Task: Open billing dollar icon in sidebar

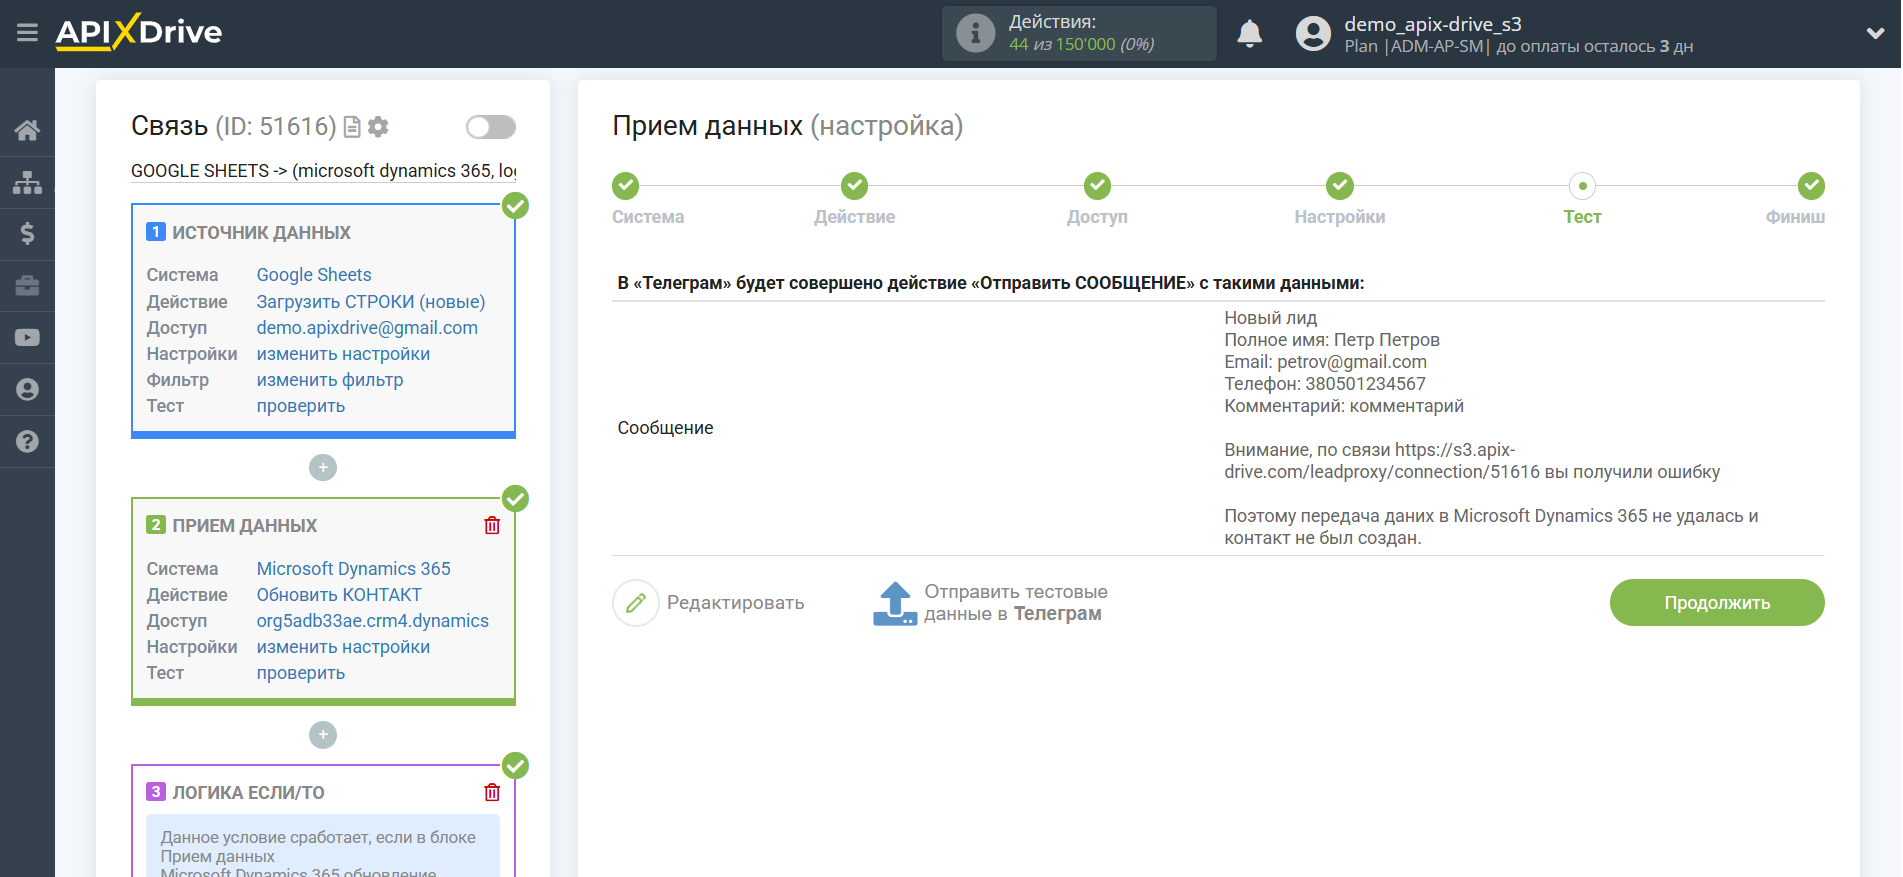Action: (27, 234)
